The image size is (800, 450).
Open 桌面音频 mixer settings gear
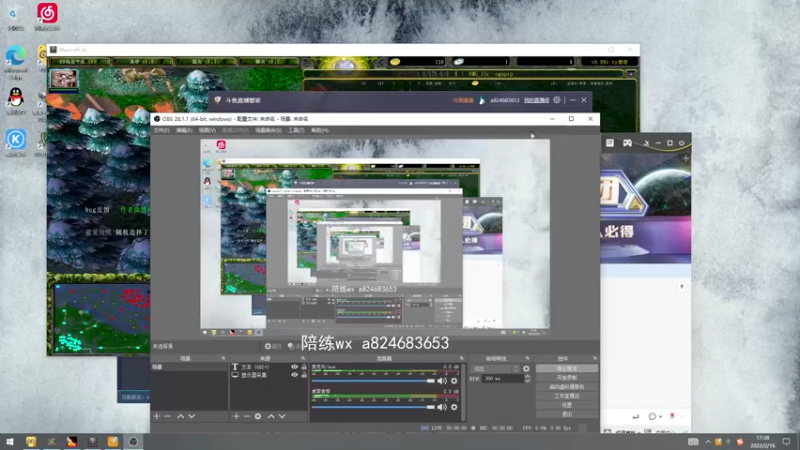point(454,407)
